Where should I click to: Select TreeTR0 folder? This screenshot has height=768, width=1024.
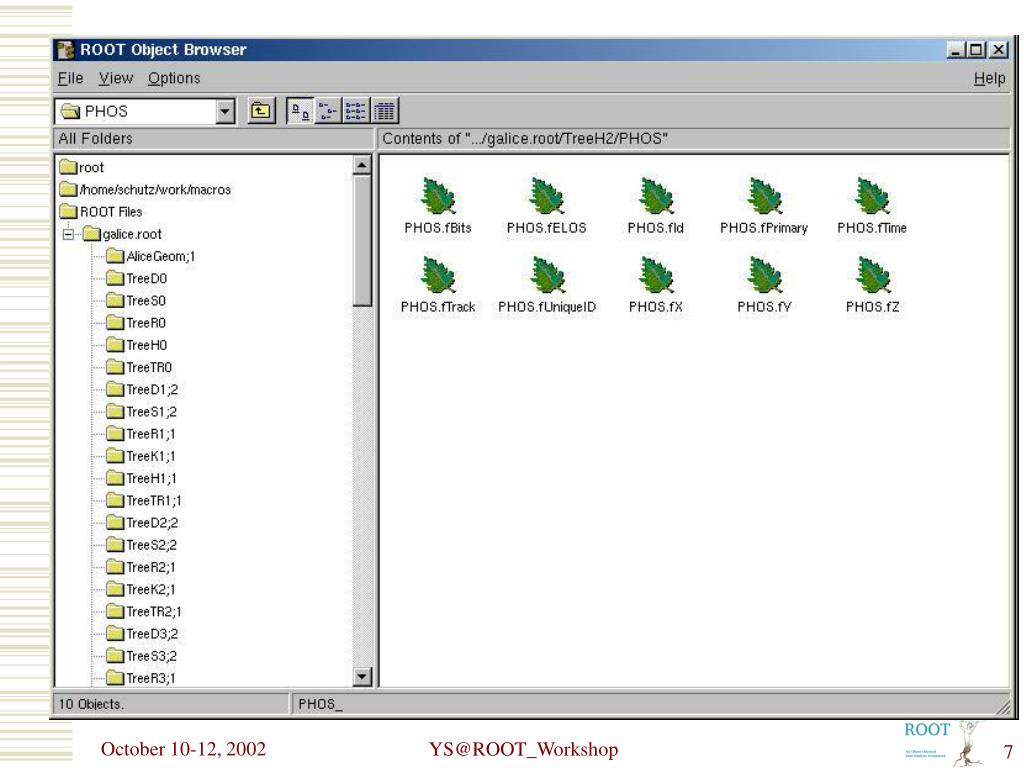(139, 367)
